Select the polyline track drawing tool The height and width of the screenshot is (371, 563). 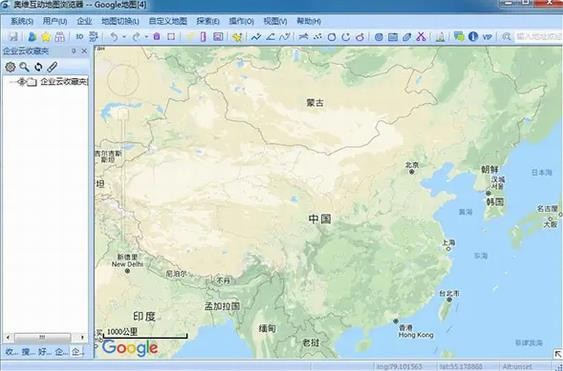(x=256, y=37)
